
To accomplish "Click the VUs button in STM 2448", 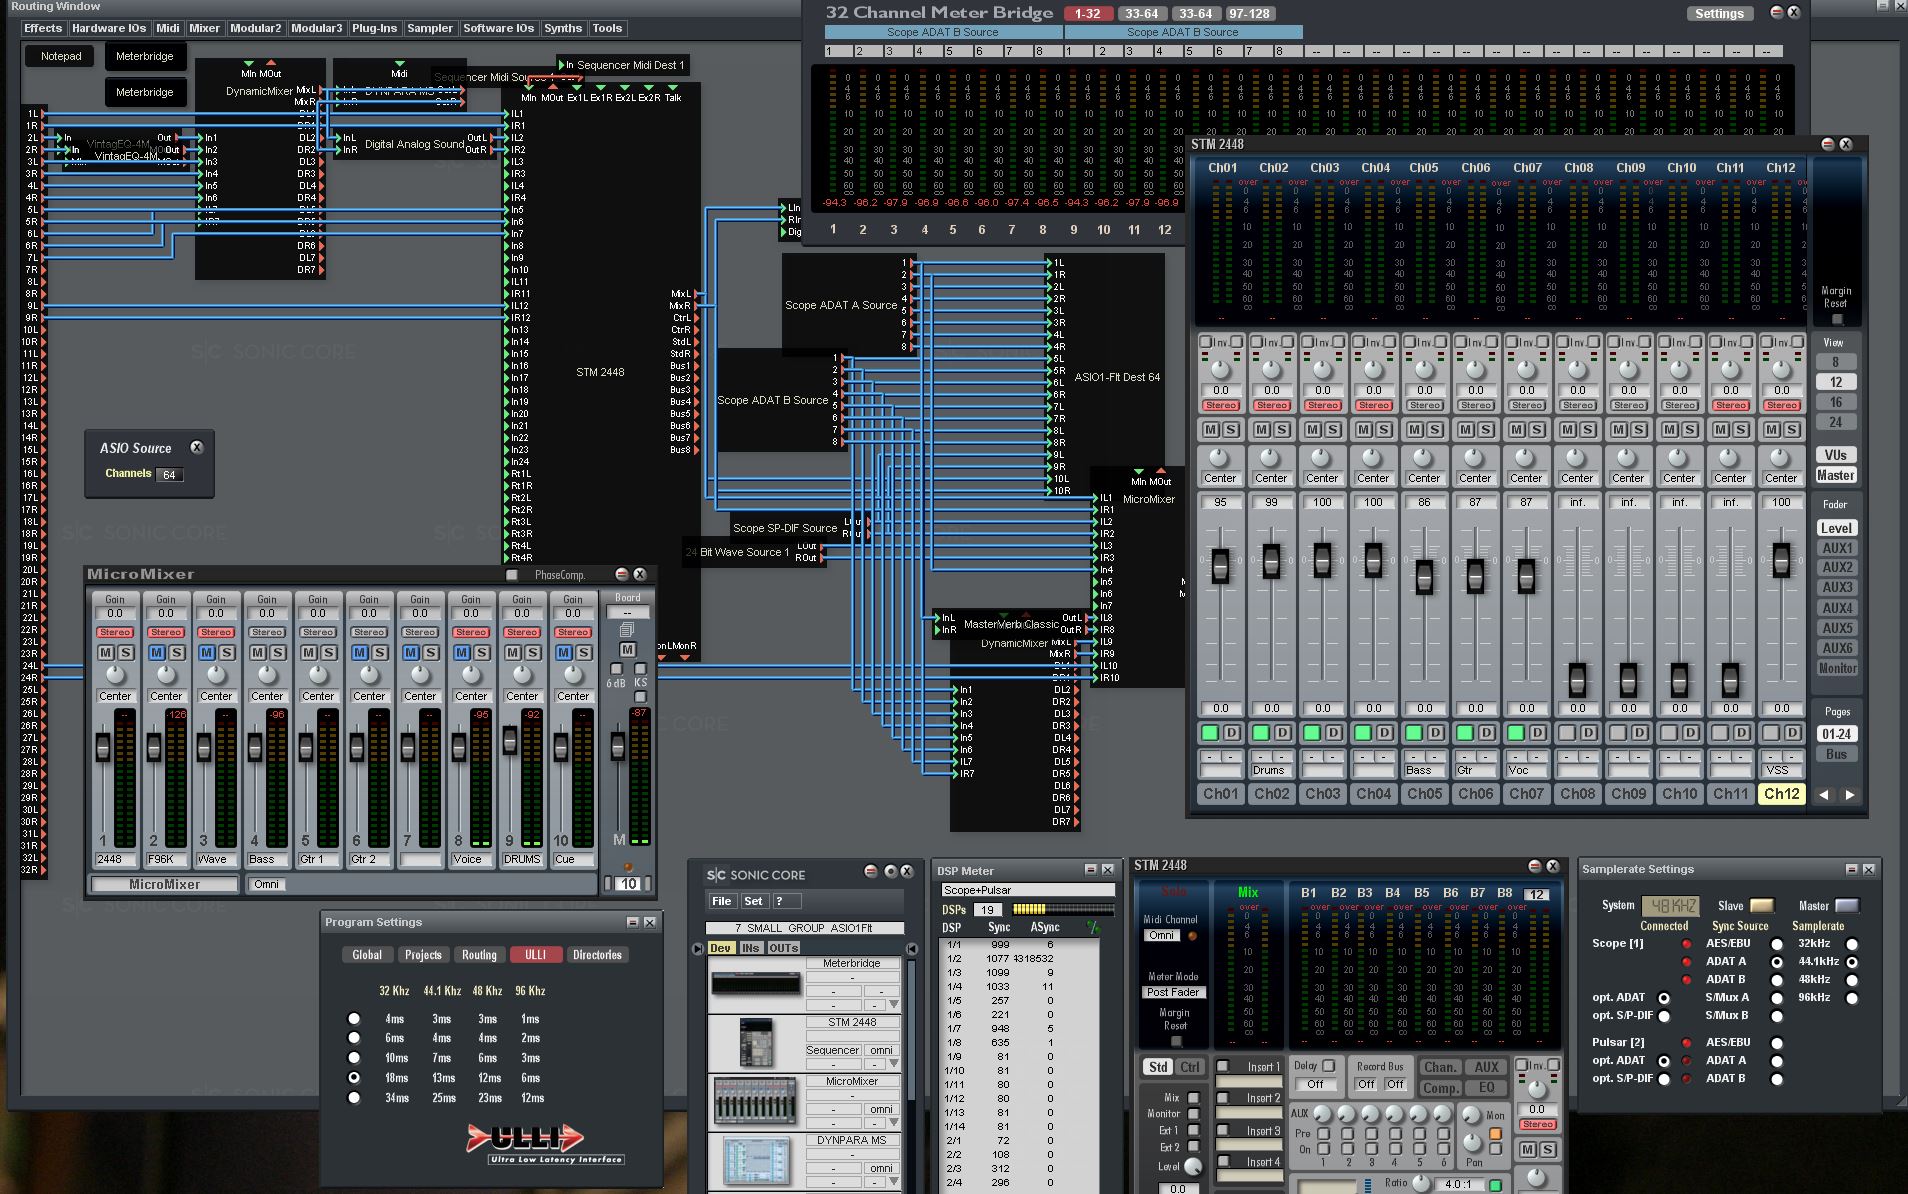I will [x=1836, y=455].
